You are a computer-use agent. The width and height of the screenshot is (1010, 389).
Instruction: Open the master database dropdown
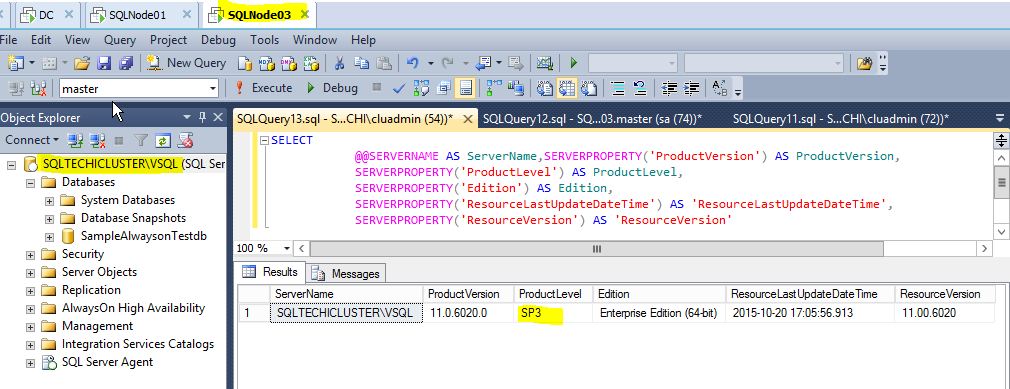pyautogui.click(x=213, y=89)
